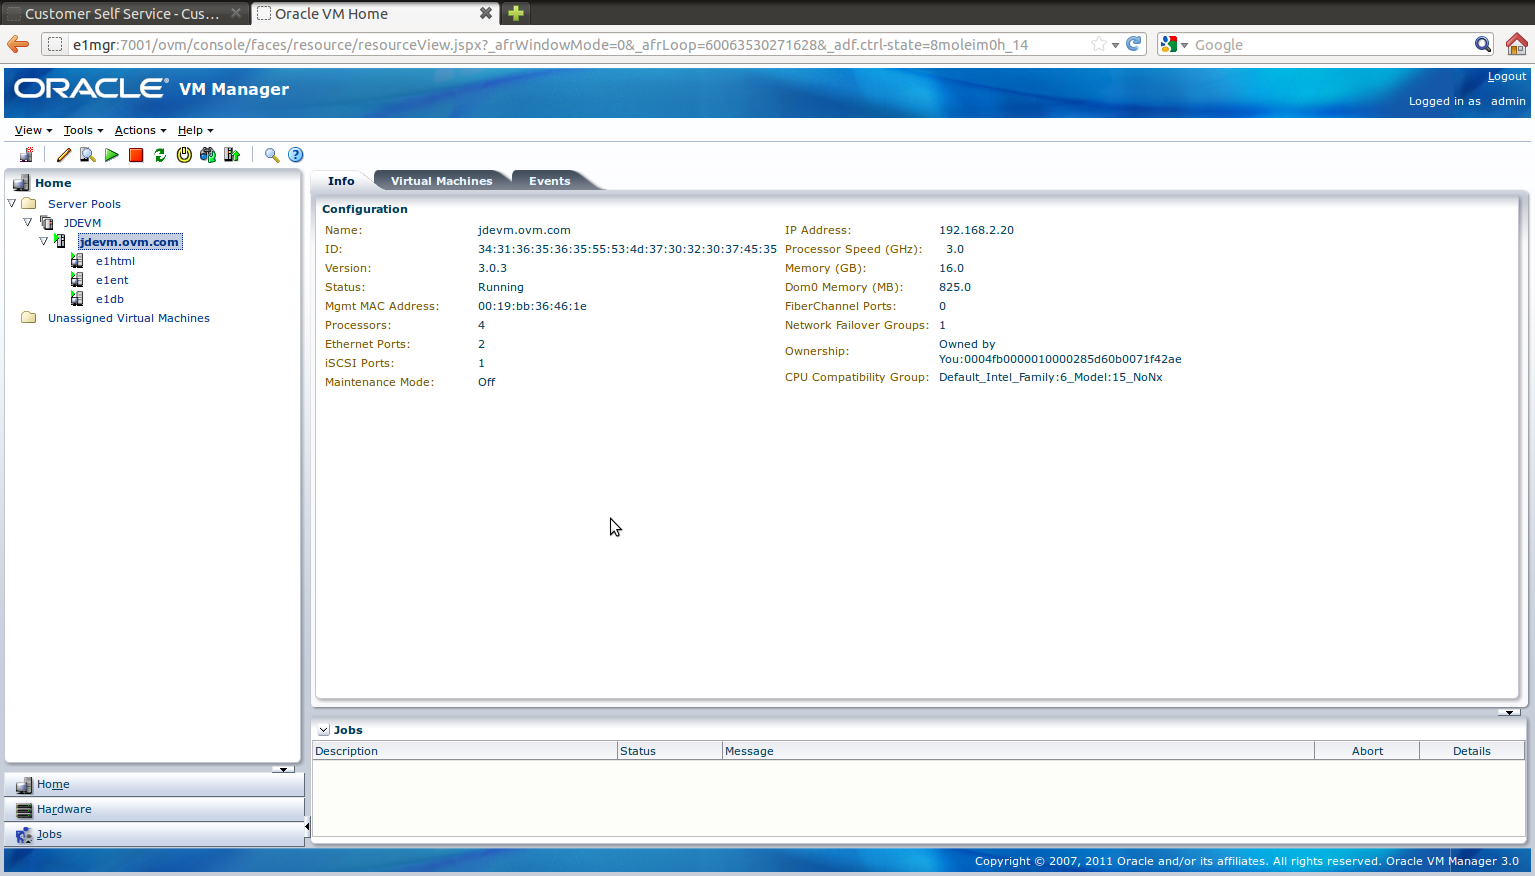Click the Abort column header in Jobs
Screen dimensions: 1535x876
coord(1367,751)
